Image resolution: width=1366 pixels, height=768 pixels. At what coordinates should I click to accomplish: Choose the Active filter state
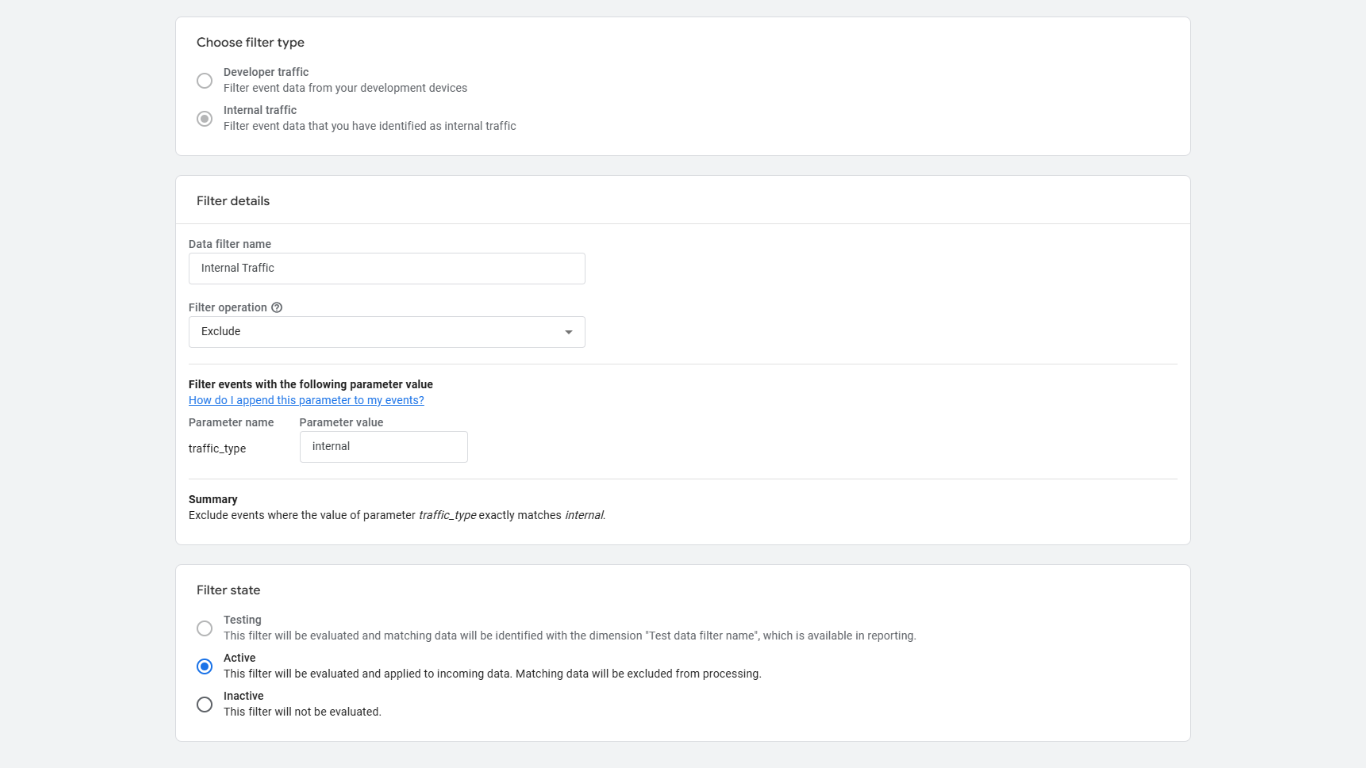point(204,666)
